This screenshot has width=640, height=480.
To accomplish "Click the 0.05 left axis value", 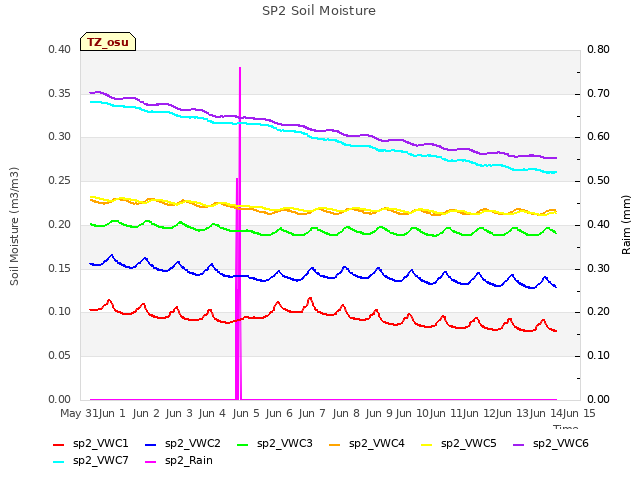I will click(60, 356).
